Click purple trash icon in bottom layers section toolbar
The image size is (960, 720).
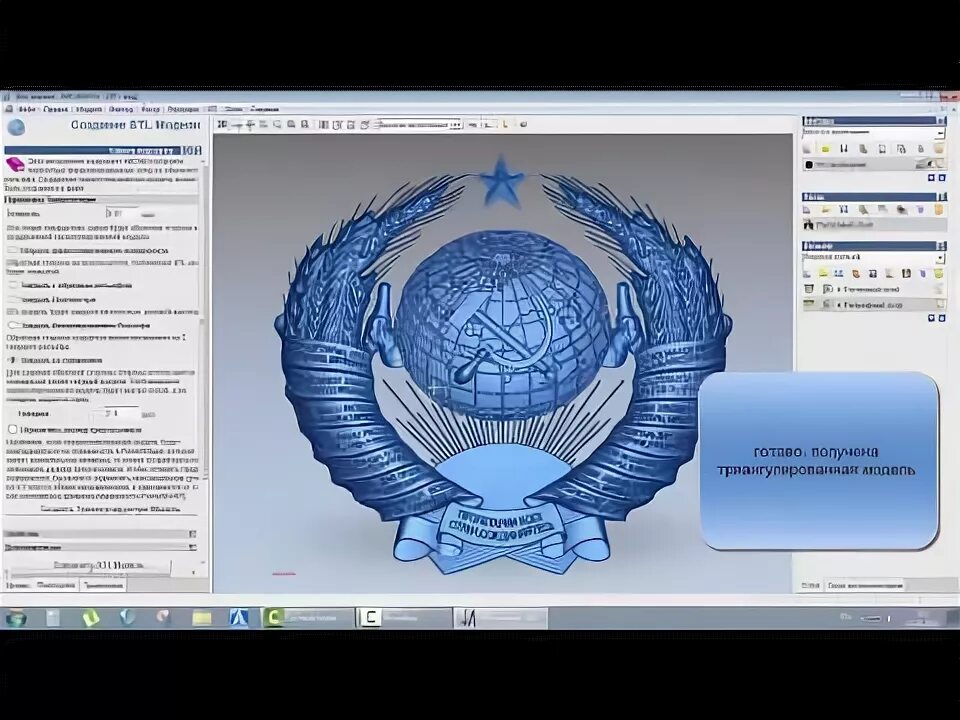click(923, 273)
